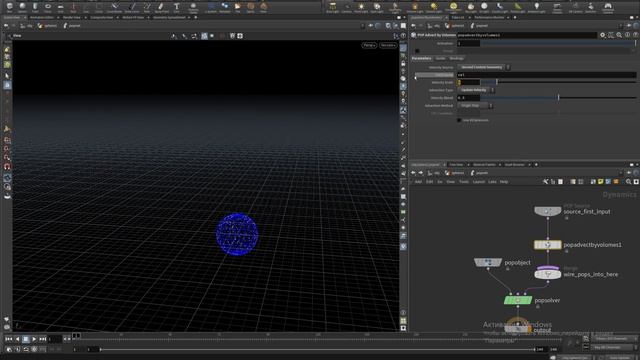Open the Render View pane tab
640x360 pixels.
(72, 18)
